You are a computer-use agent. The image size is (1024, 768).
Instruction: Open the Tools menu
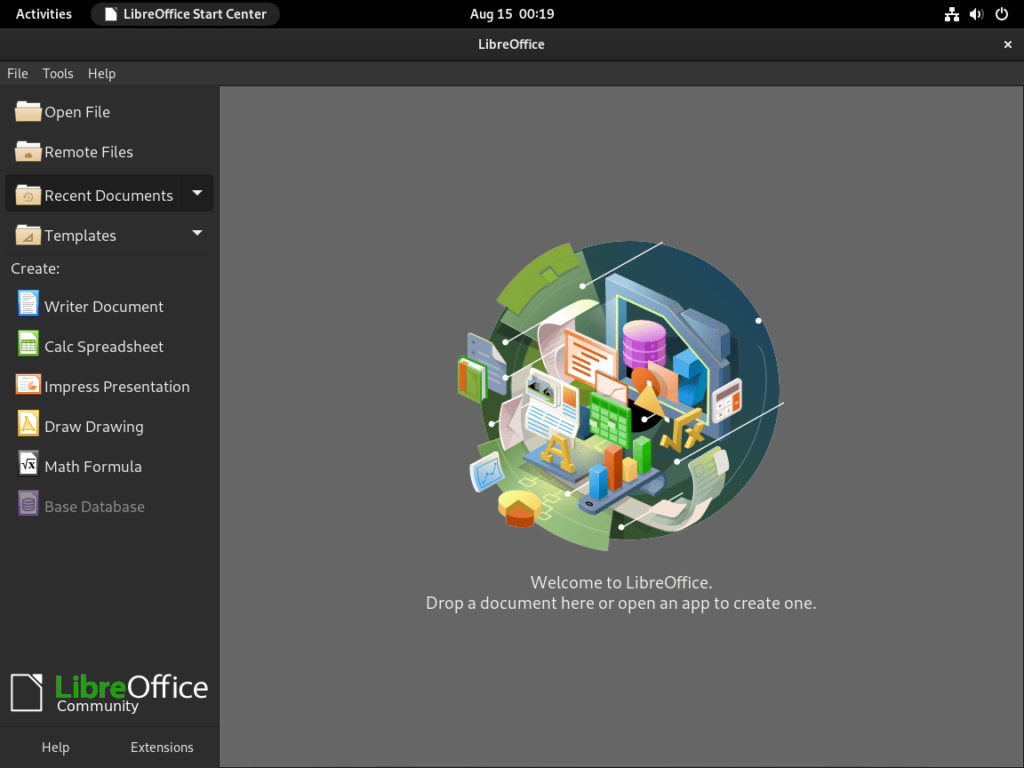pyautogui.click(x=58, y=74)
